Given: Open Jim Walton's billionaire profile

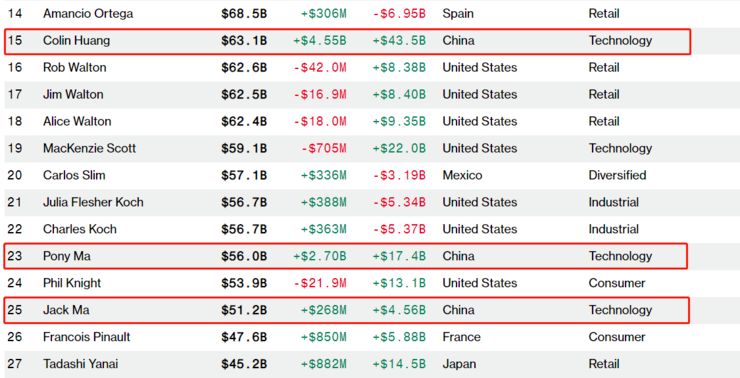Looking at the screenshot, I should (x=73, y=94).
